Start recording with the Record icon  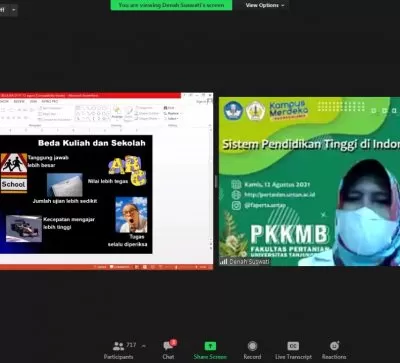pyautogui.click(x=252, y=351)
